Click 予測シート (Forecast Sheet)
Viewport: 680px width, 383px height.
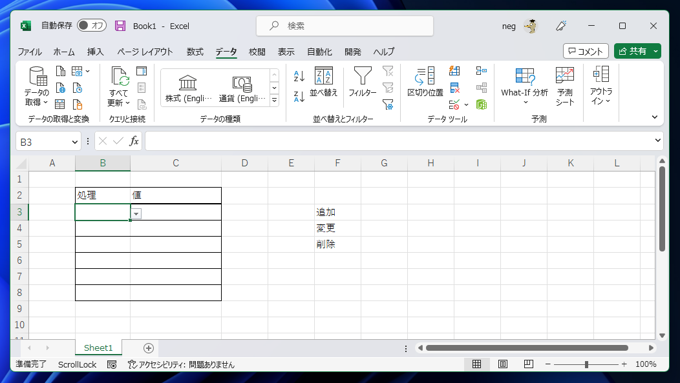point(565,86)
